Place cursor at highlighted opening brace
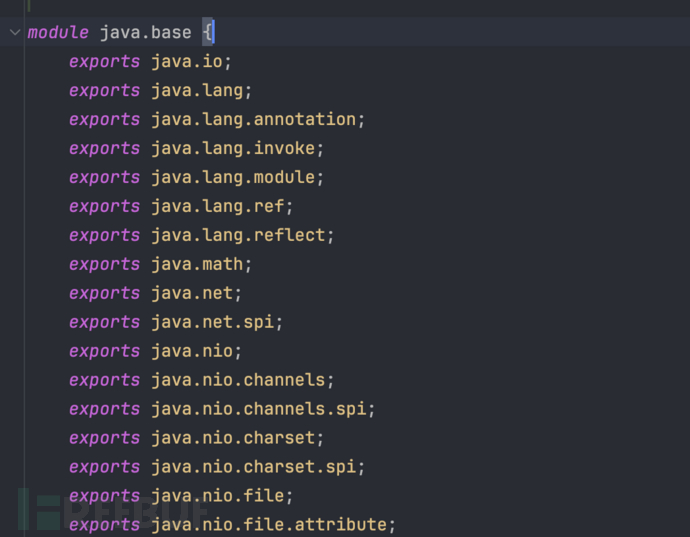Viewport: 690px width, 537px height. click(208, 33)
